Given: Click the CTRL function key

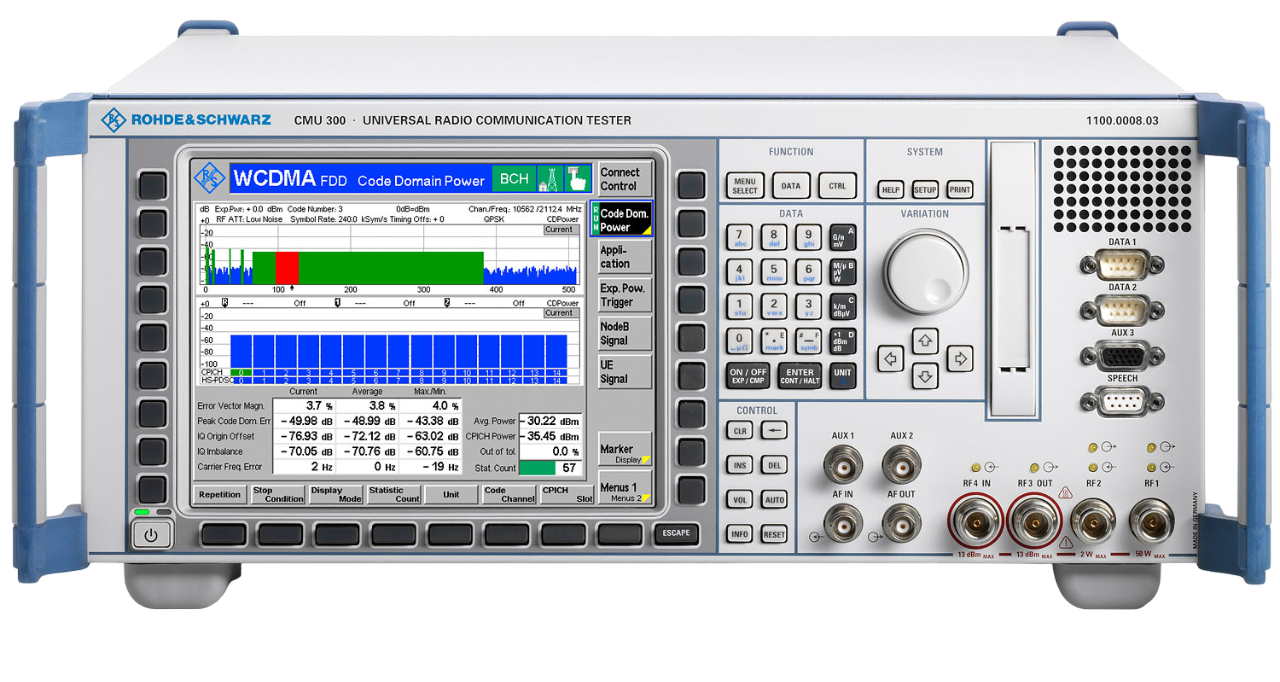Looking at the screenshot, I should tap(837, 185).
